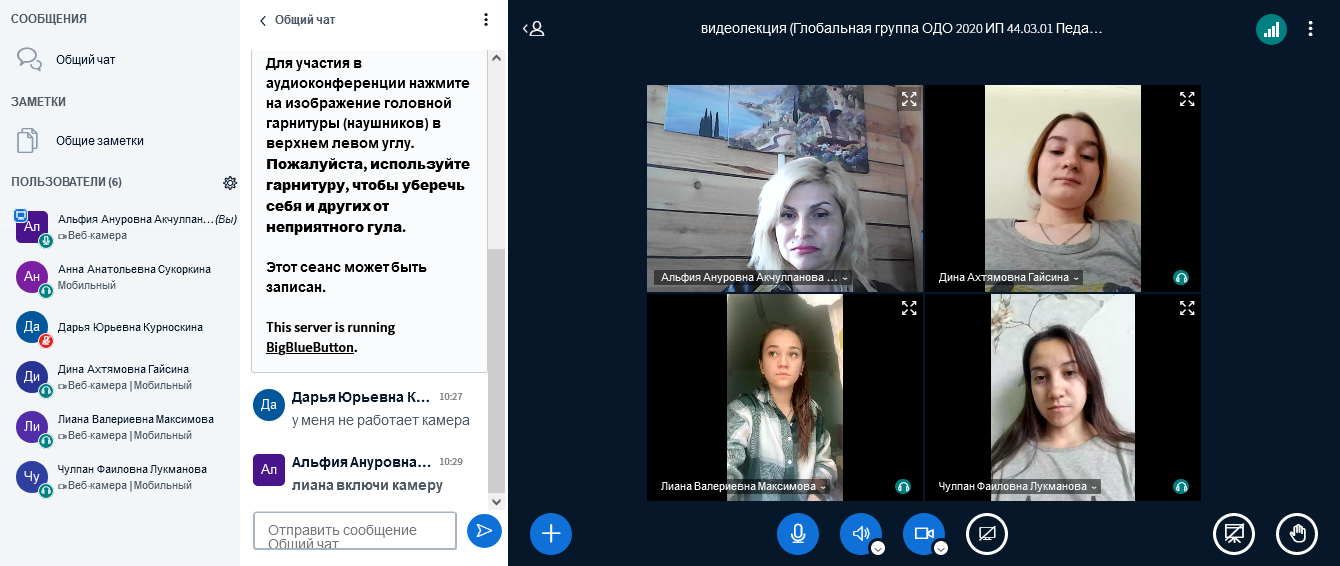1340x566 pixels.
Task: Open the manage users gear icon
Action: [x=230, y=183]
